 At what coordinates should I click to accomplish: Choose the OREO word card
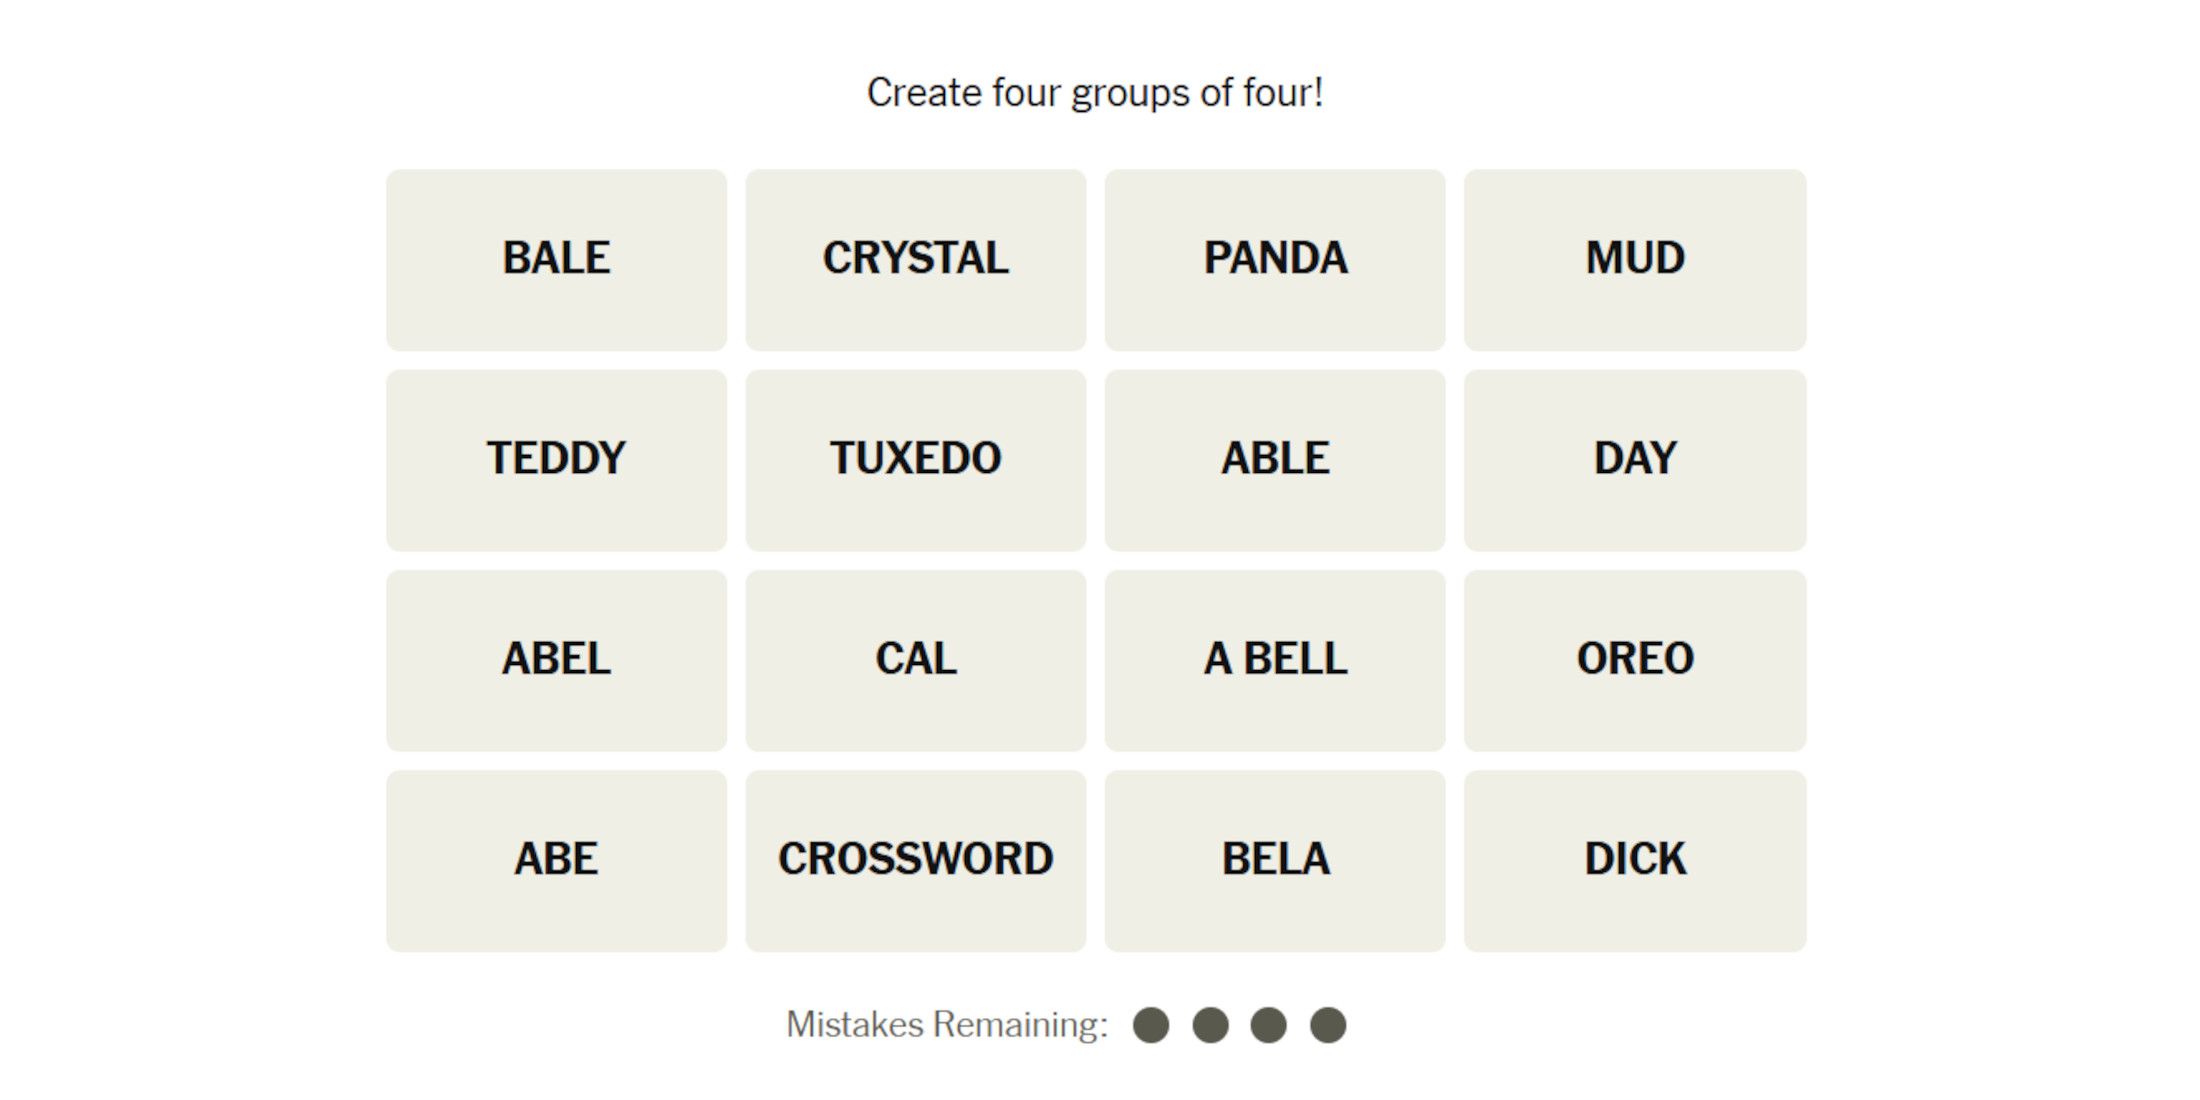[1635, 659]
